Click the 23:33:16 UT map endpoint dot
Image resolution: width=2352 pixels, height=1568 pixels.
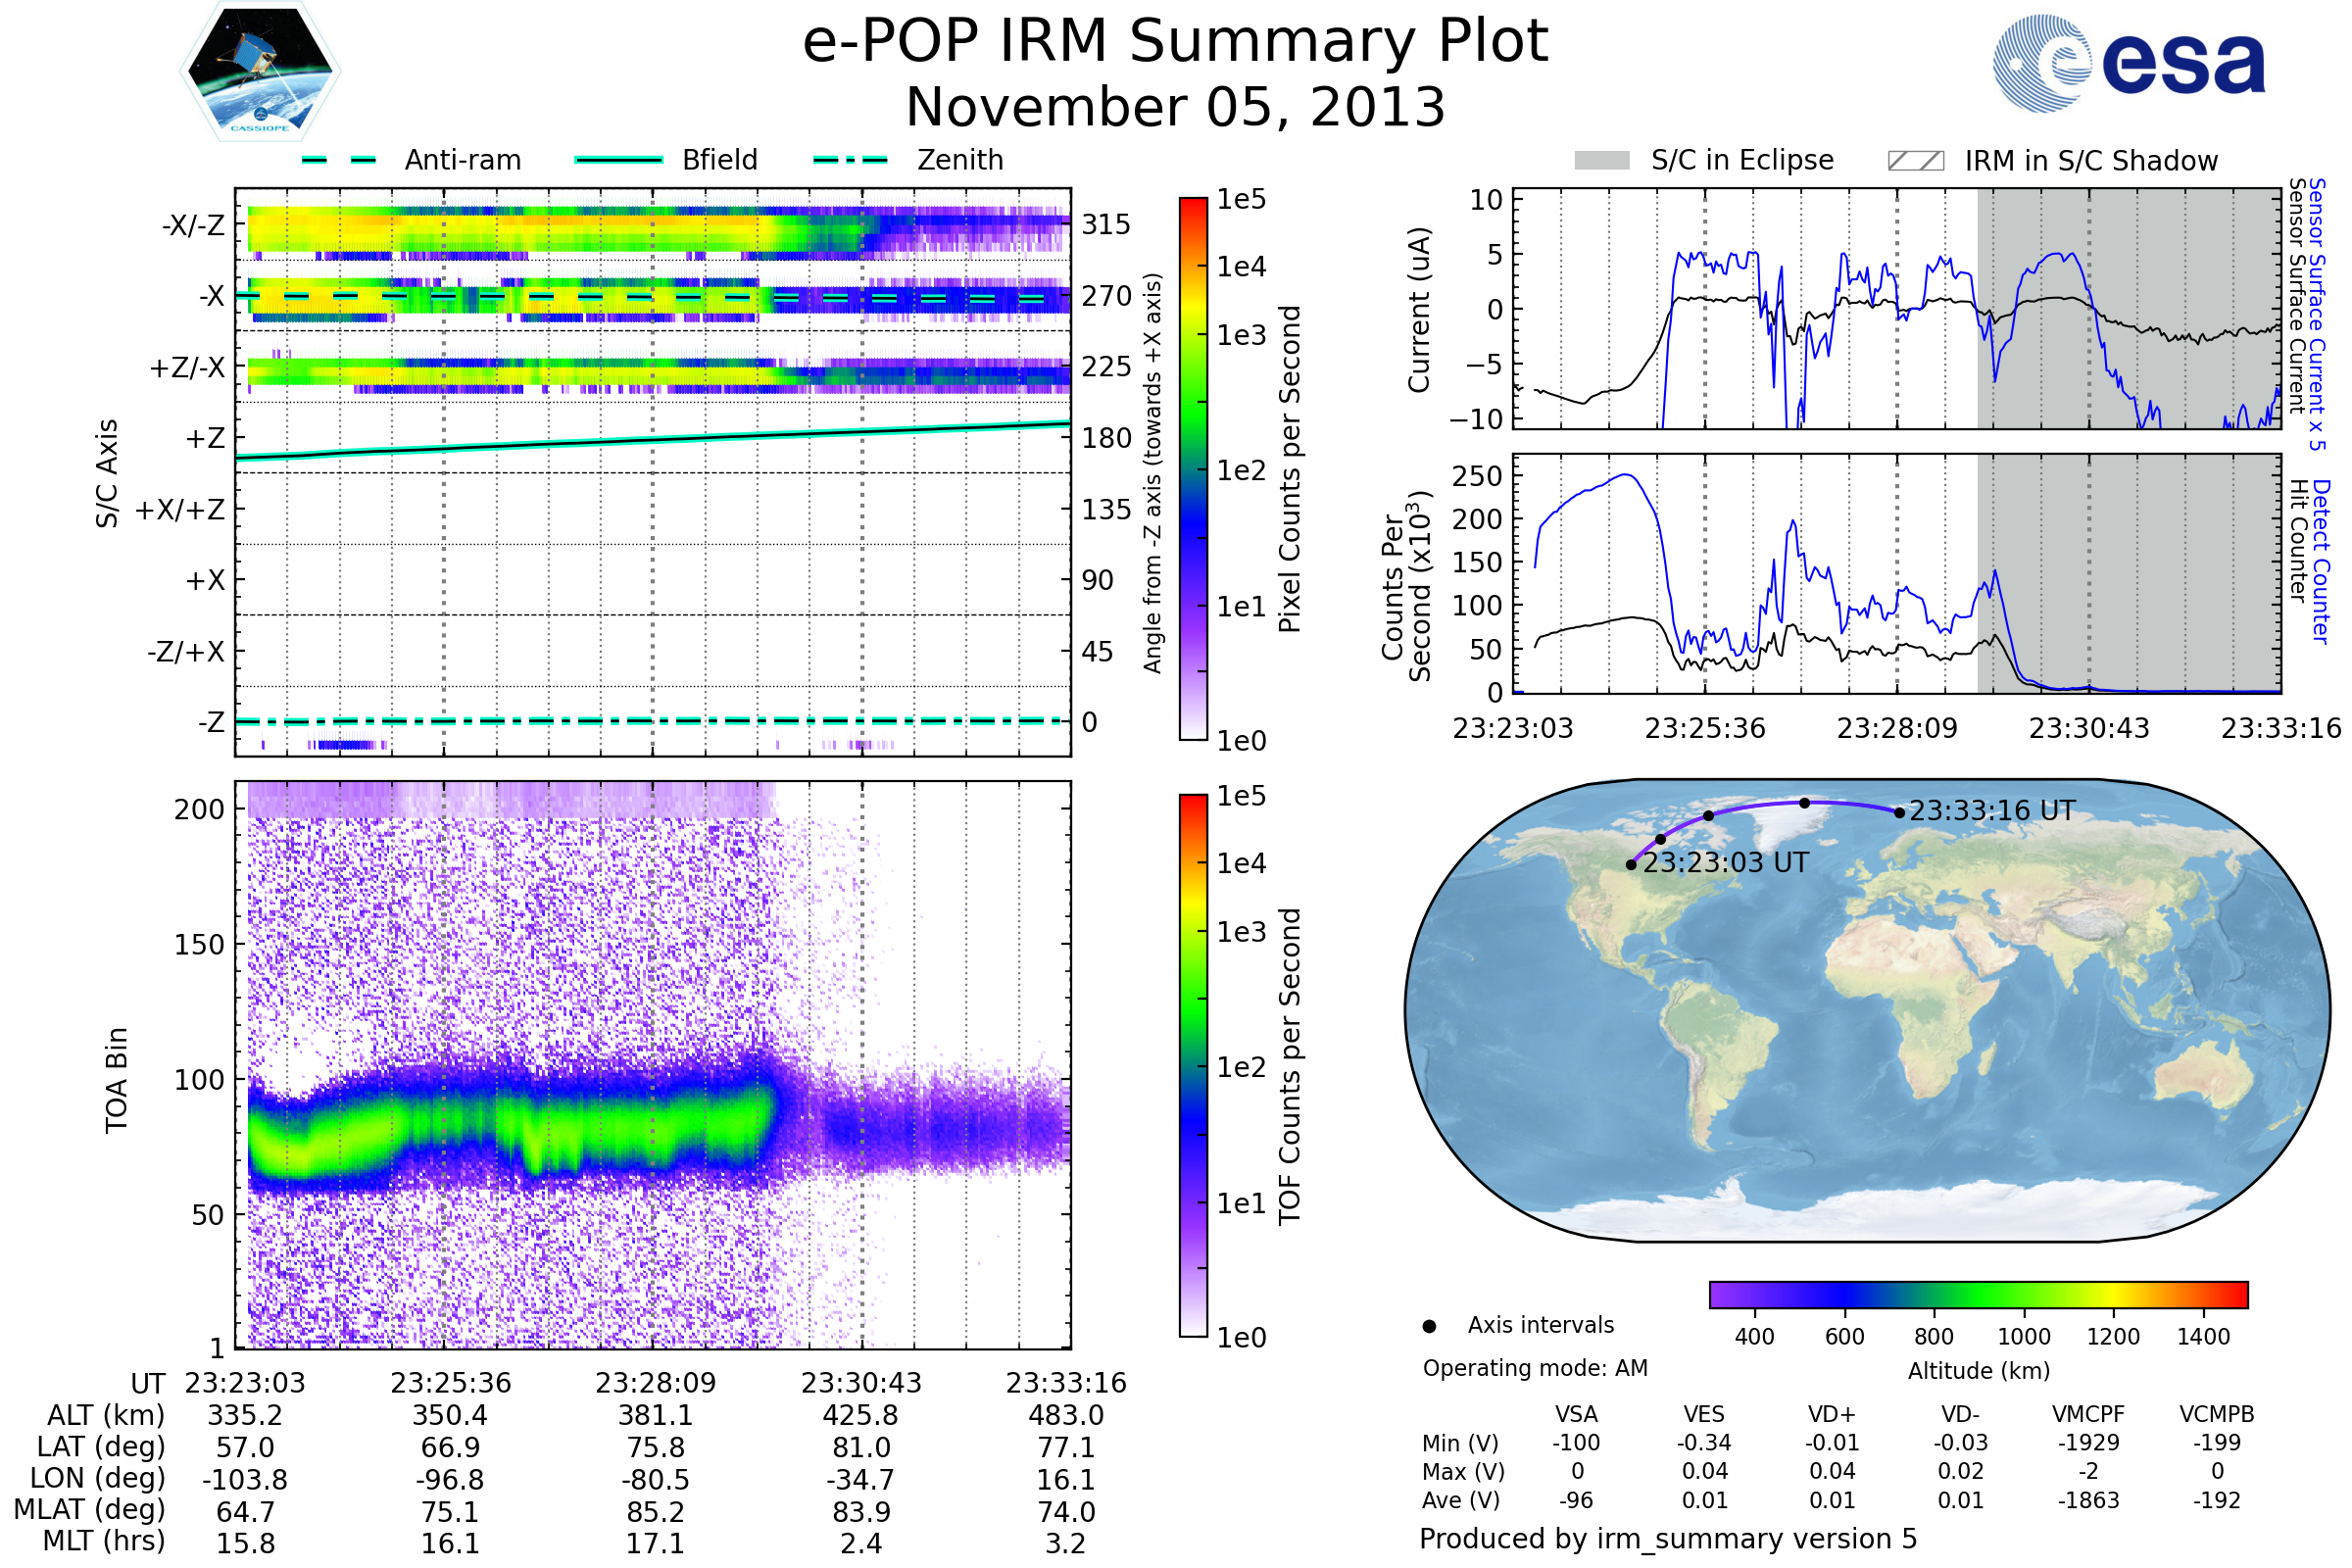1899,812
